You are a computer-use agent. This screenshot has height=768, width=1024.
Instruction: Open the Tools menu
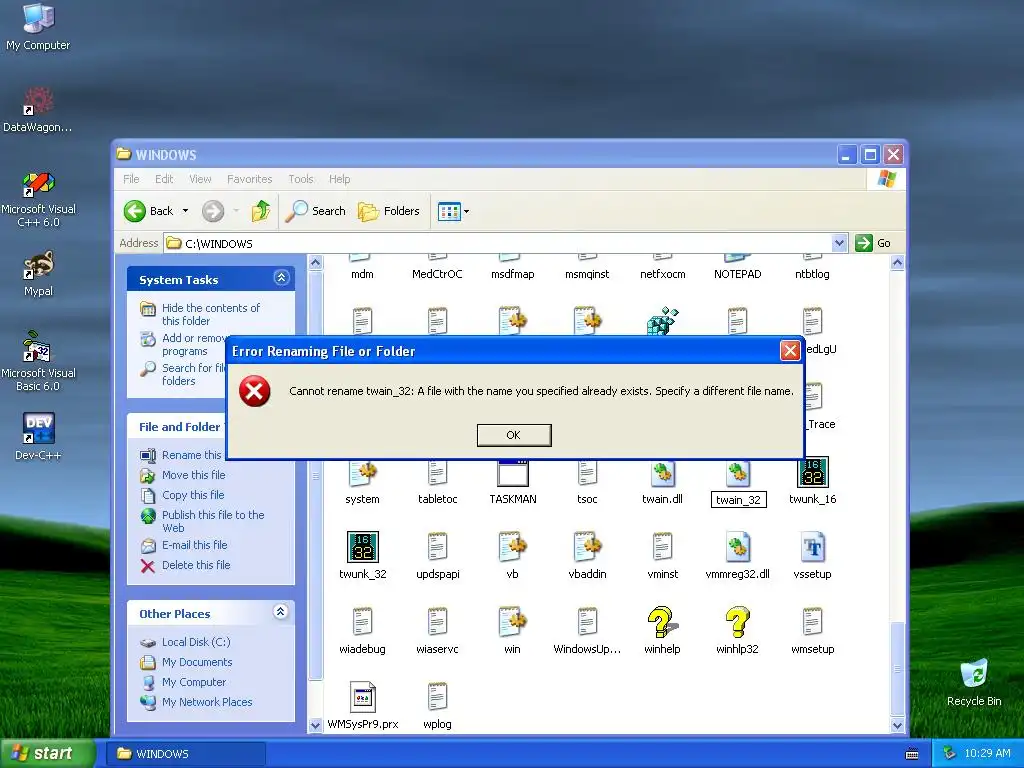click(301, 179)
